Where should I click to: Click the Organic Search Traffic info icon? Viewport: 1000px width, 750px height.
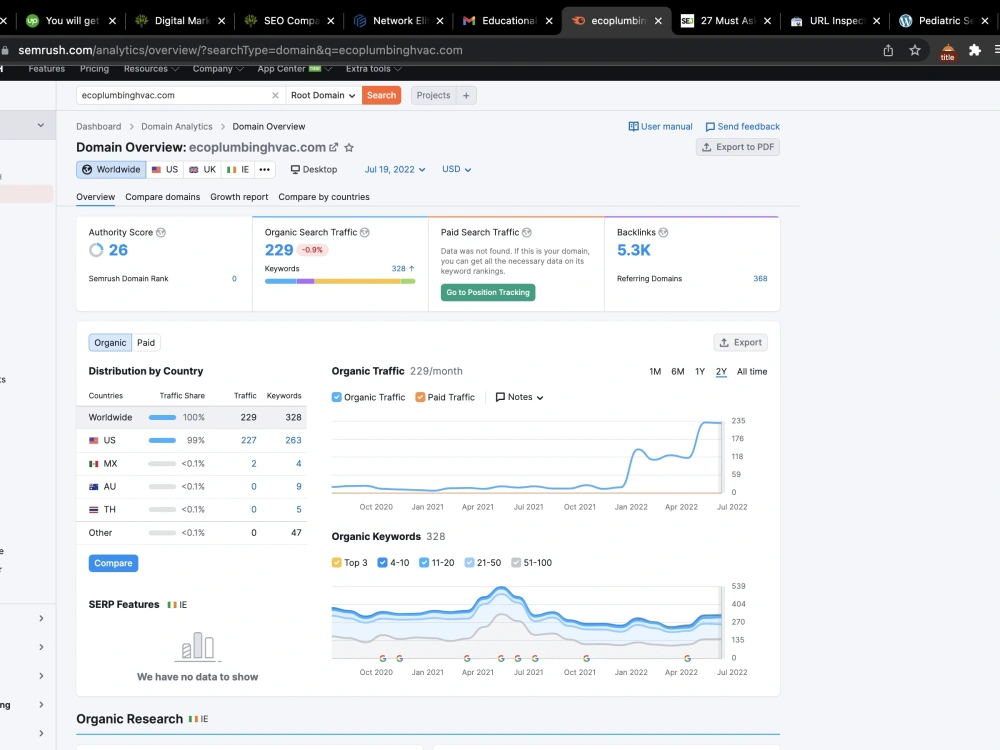click(x=365, y=232)
